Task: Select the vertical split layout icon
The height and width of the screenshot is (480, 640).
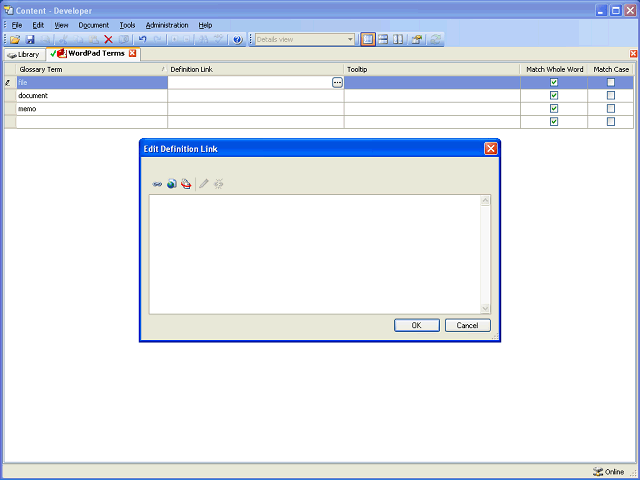Action: click(398, 40)
